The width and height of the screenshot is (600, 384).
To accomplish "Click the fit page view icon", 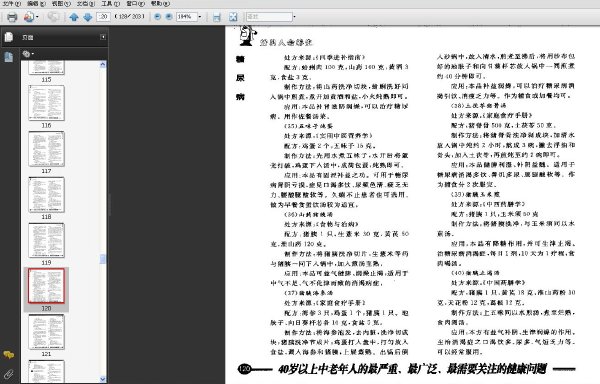I will tap(233, 17).
